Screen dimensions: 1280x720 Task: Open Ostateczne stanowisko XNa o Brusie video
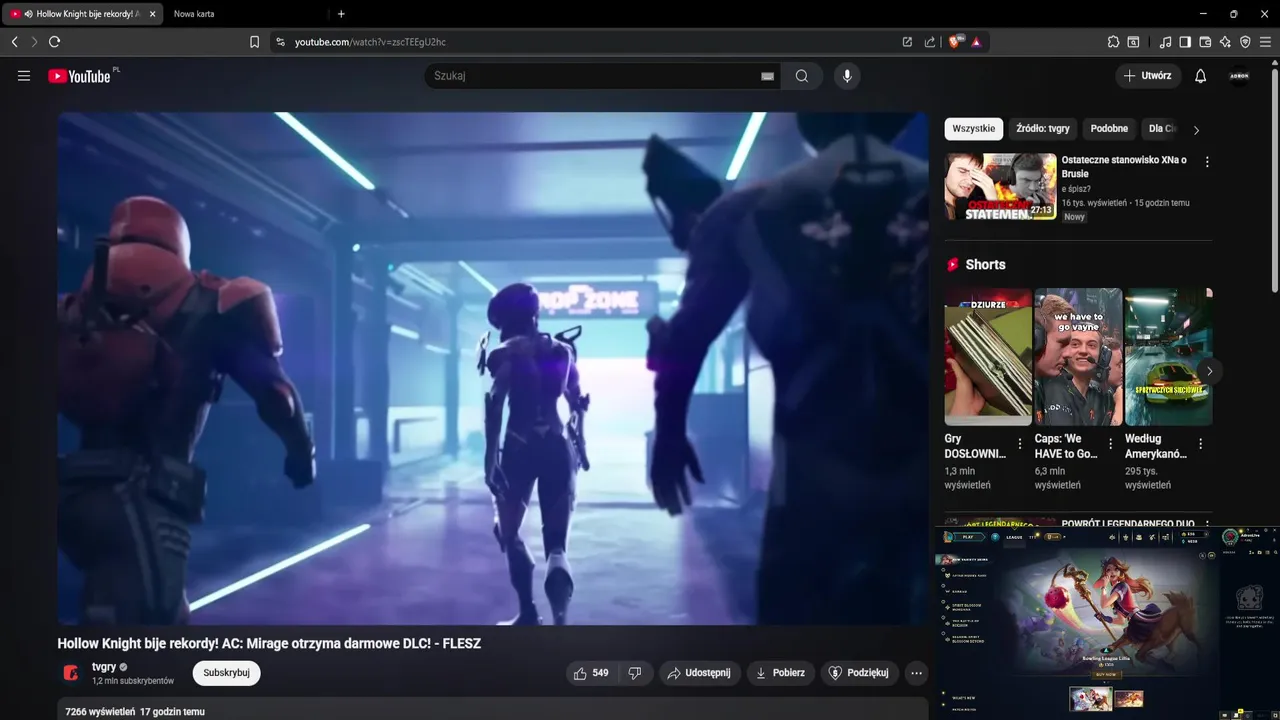[1124, 167]
